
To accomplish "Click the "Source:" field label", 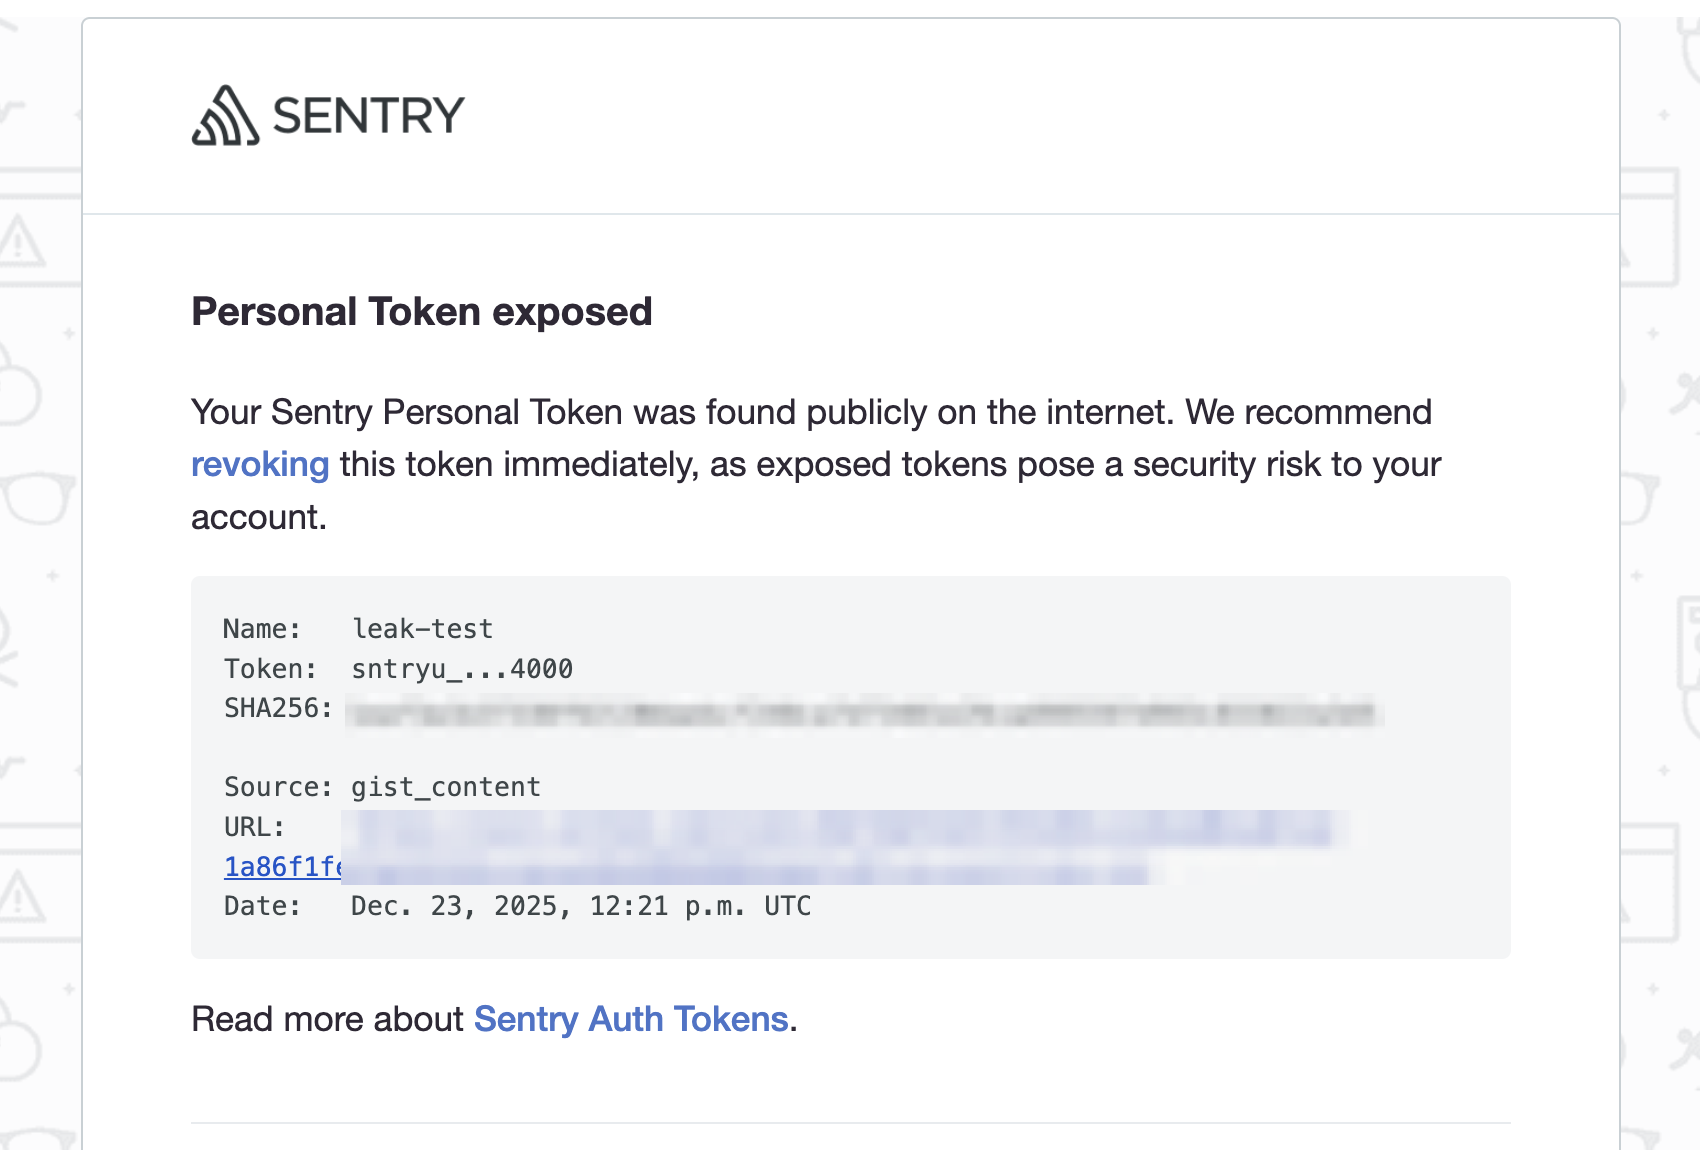I will tap(278, 787).
